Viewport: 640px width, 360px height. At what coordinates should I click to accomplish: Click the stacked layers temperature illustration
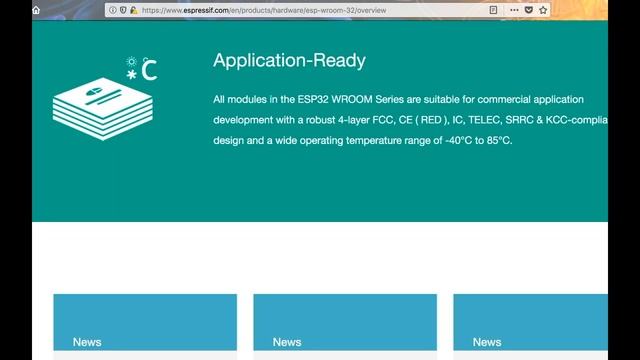point(104,98)
